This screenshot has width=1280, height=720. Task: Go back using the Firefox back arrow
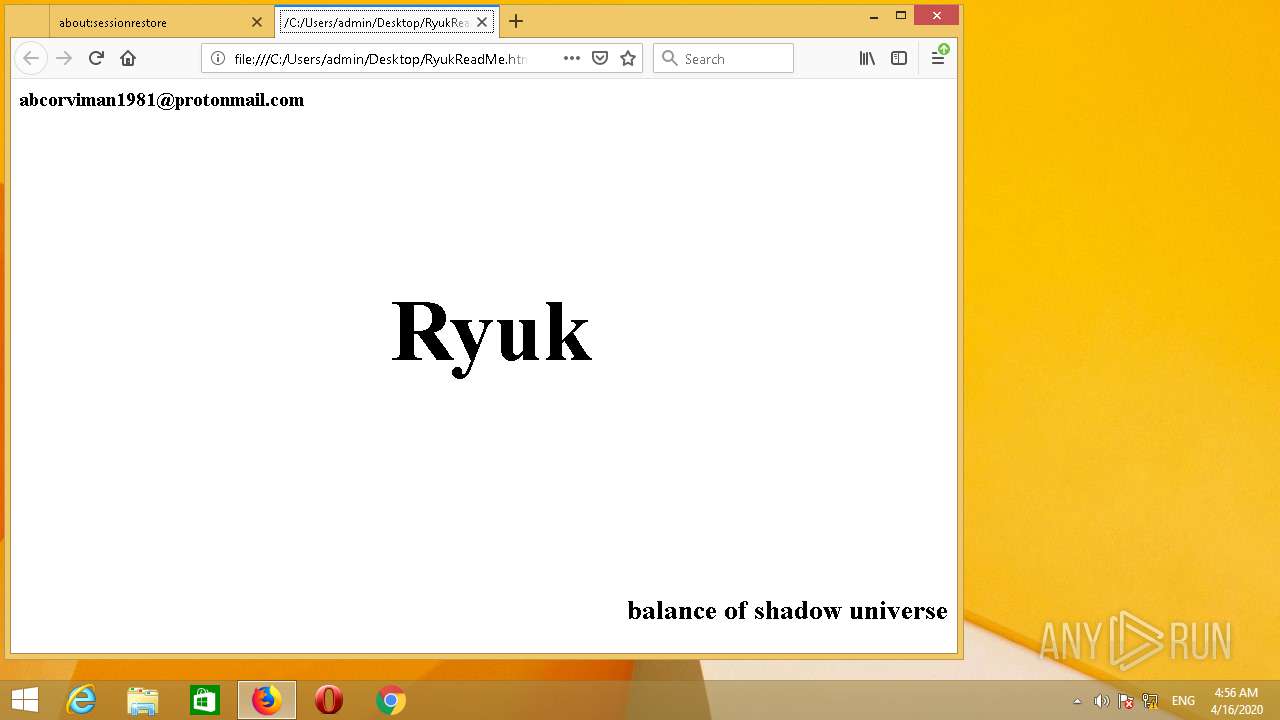pos(31,58)
